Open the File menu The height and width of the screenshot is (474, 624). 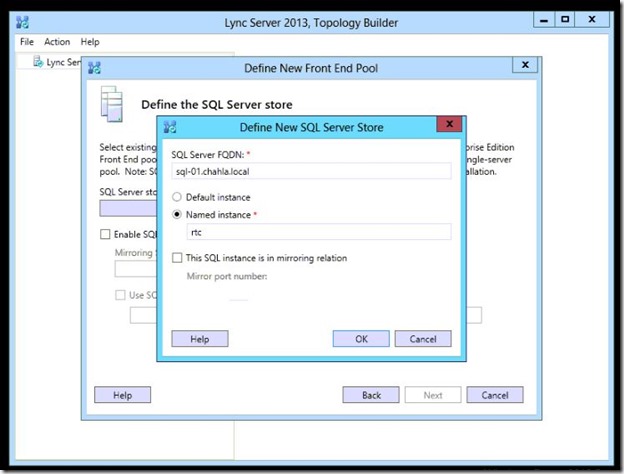27,42
